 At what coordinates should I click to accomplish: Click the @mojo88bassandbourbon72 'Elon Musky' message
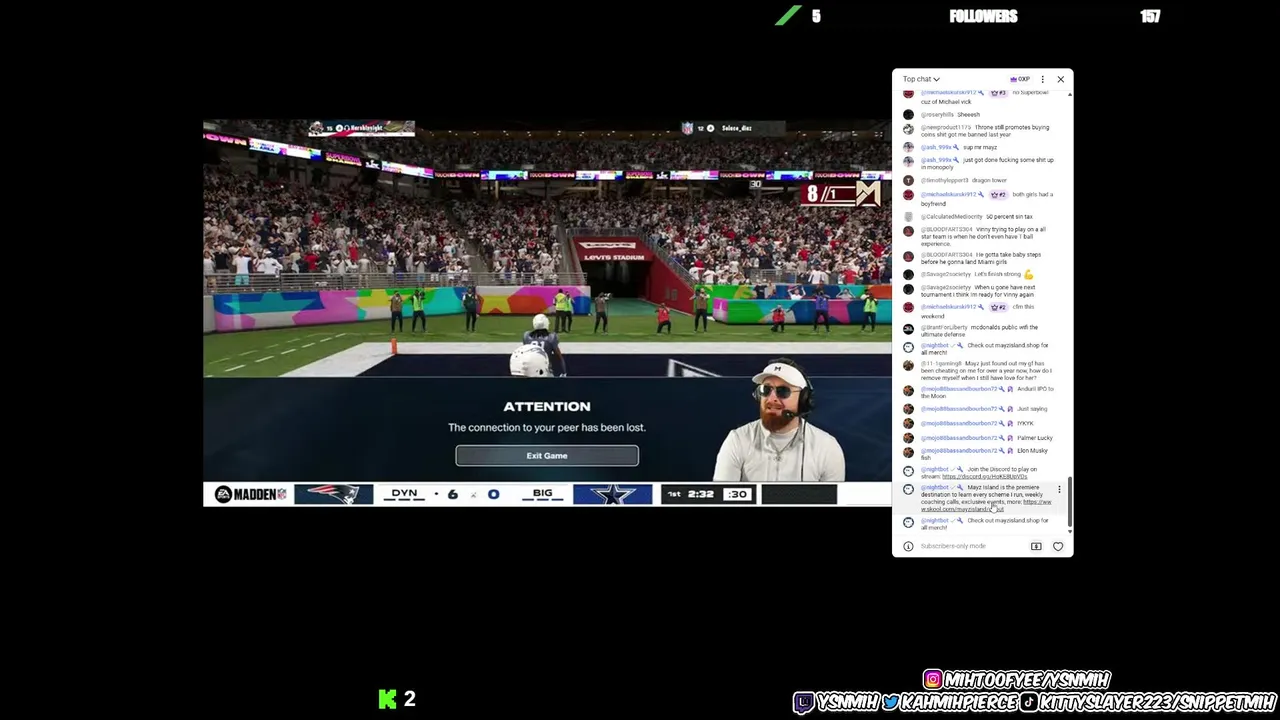click(x=984, y=454)
